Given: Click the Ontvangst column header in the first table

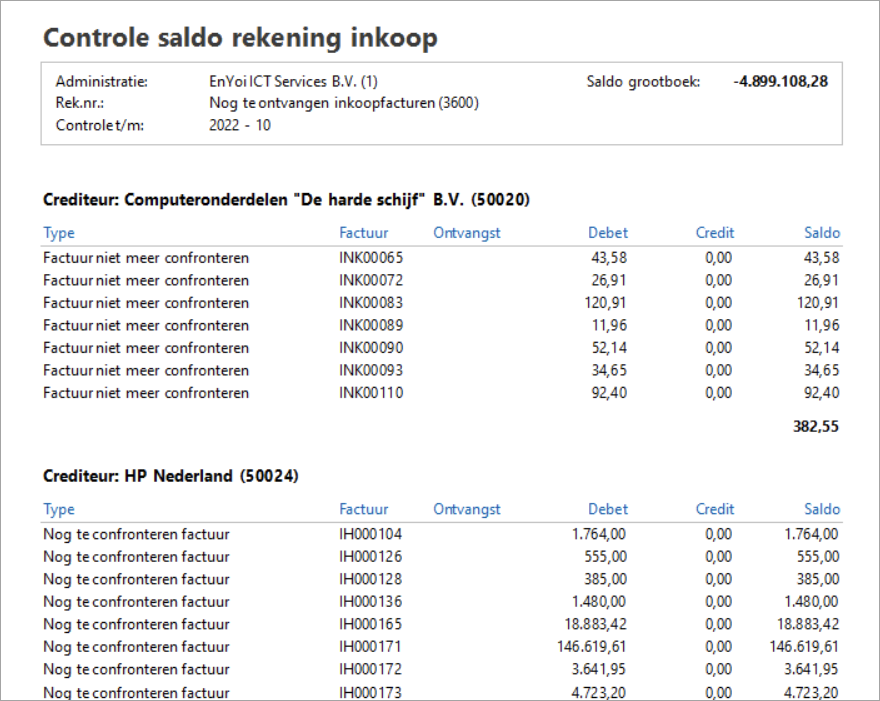Looking at the screenshot, I should 466,233.
